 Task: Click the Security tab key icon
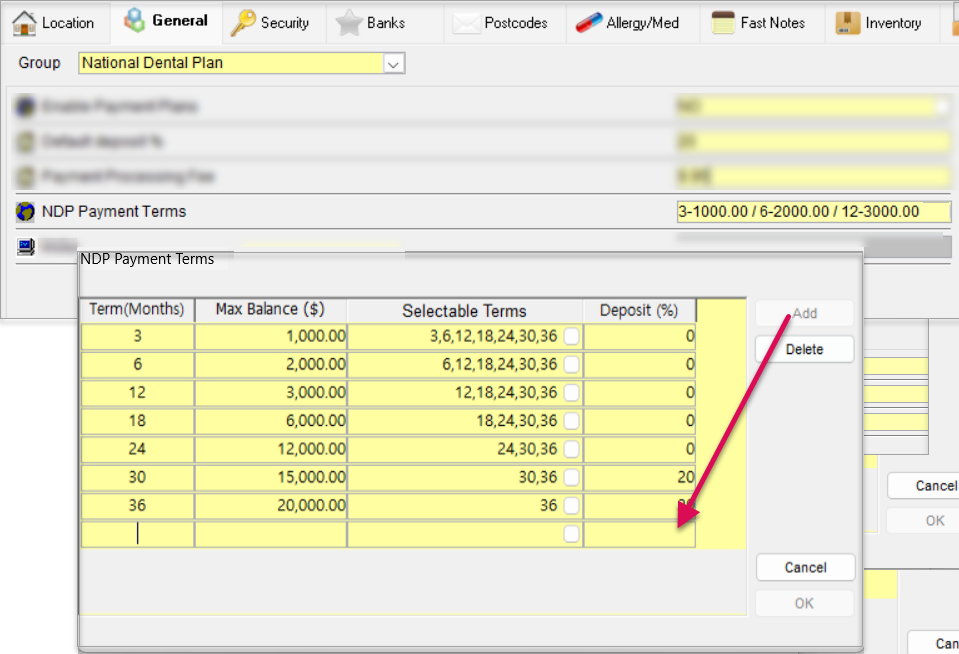coord(243,23)
